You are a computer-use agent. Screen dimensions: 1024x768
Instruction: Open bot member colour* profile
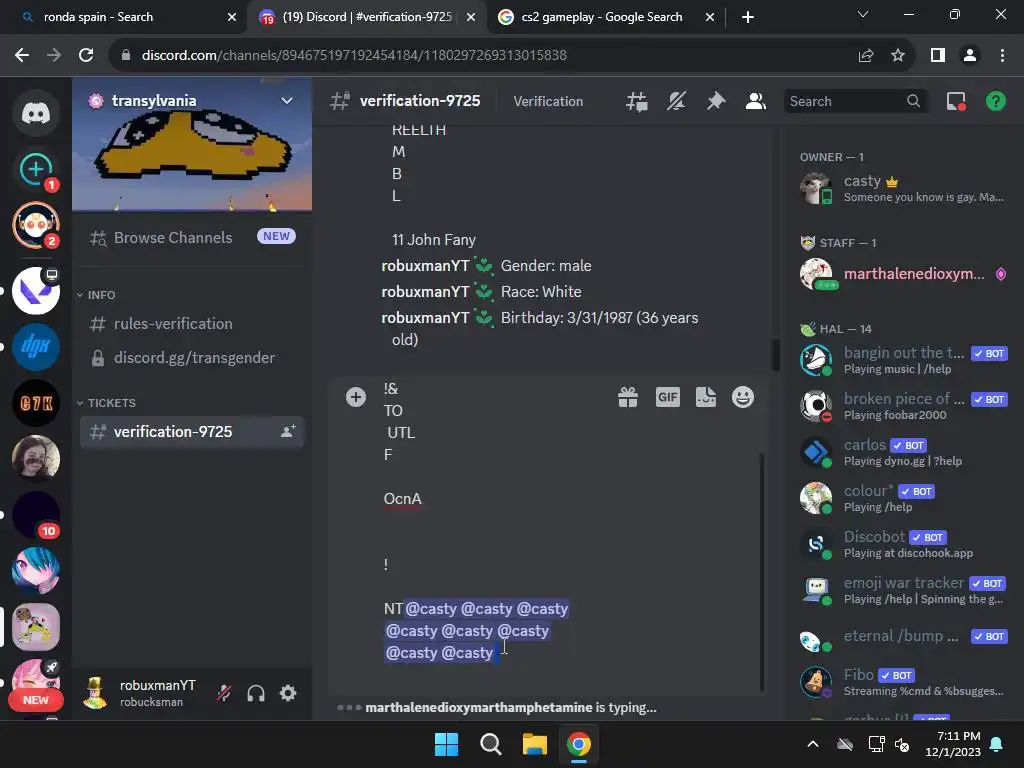coord(903,498)
